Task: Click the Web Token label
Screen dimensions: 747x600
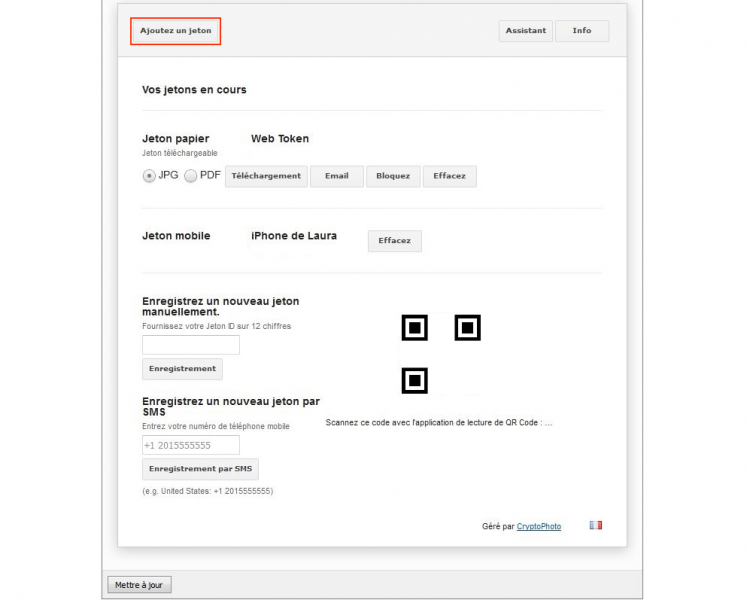Action: (x=280, y=139)
